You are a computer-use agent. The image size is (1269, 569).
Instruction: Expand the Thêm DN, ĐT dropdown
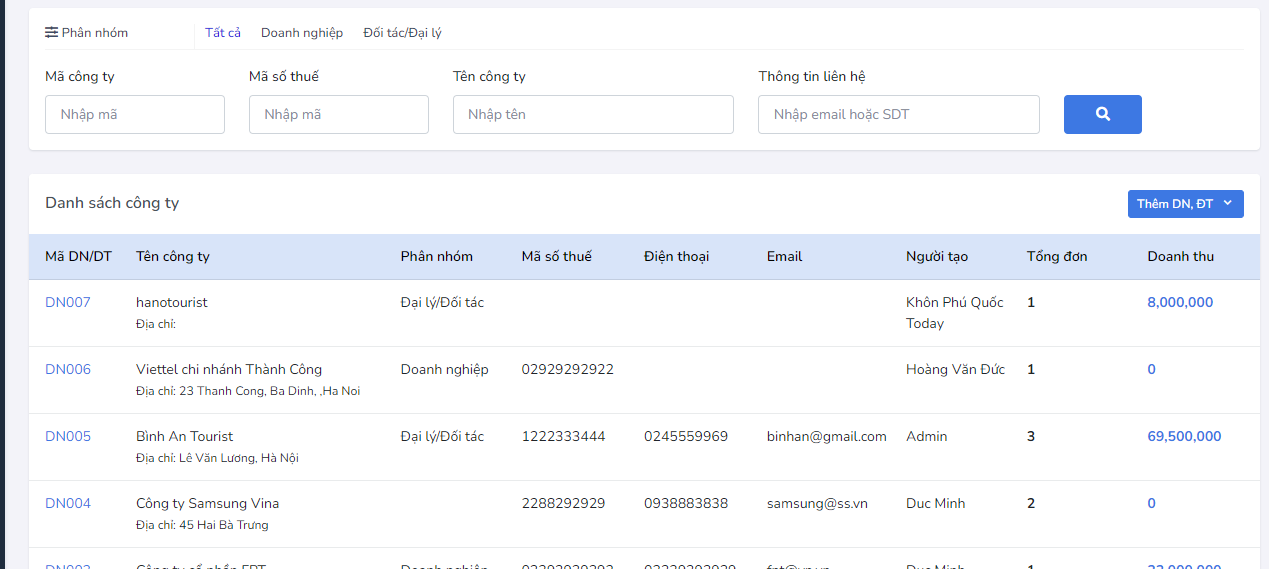1185,204
